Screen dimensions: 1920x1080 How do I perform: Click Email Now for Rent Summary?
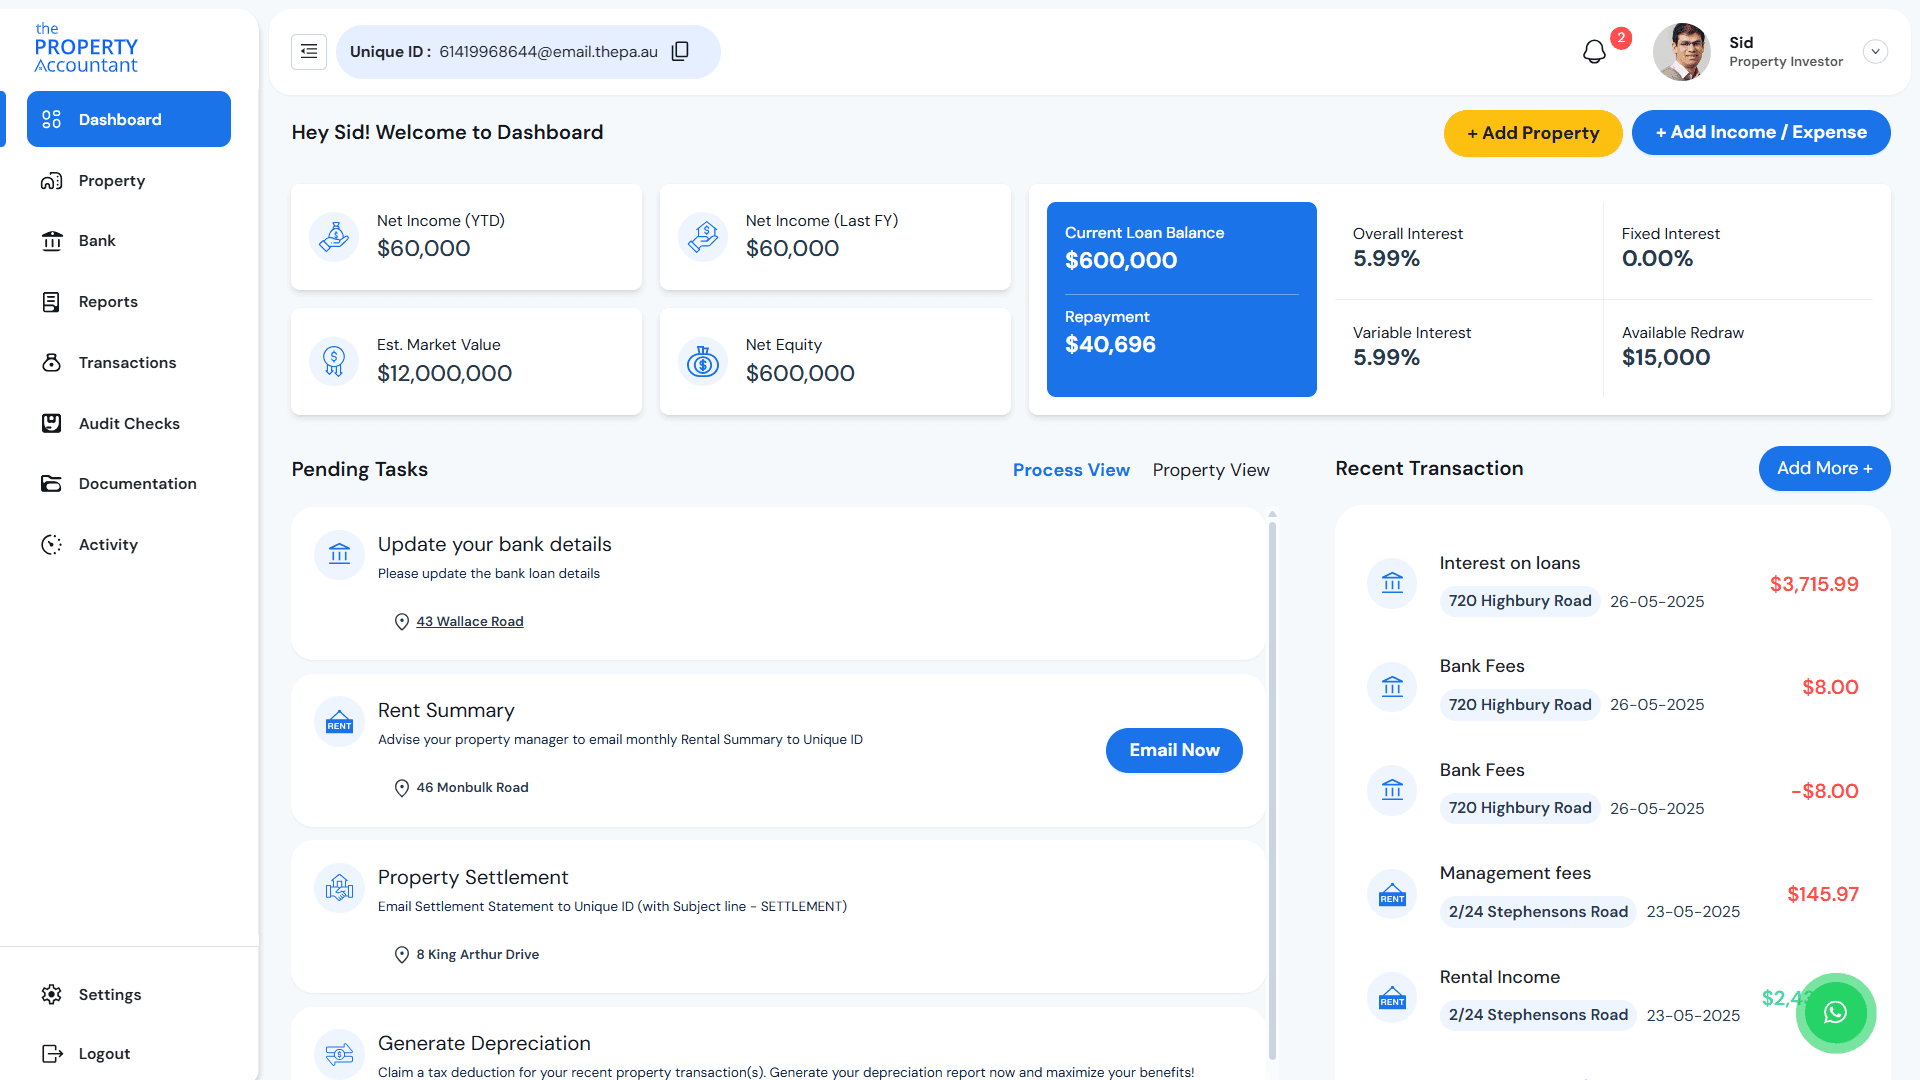[x=1173, y=750]
